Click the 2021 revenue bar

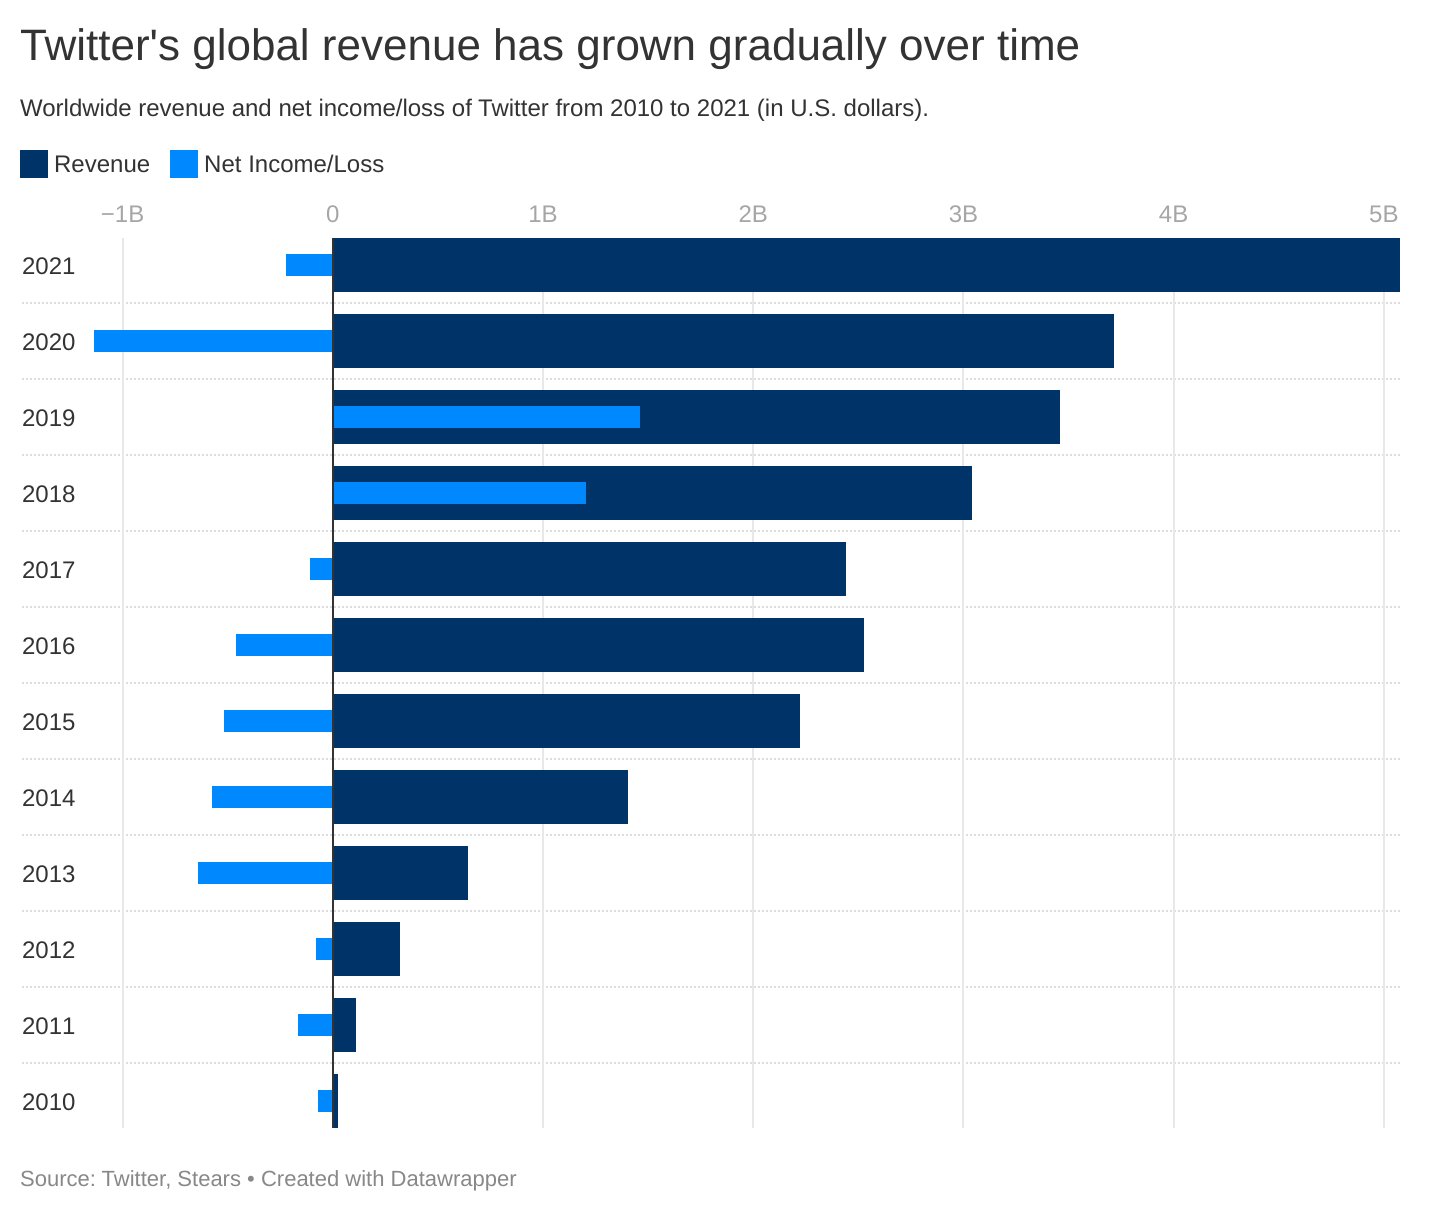(x=866, y=265)
